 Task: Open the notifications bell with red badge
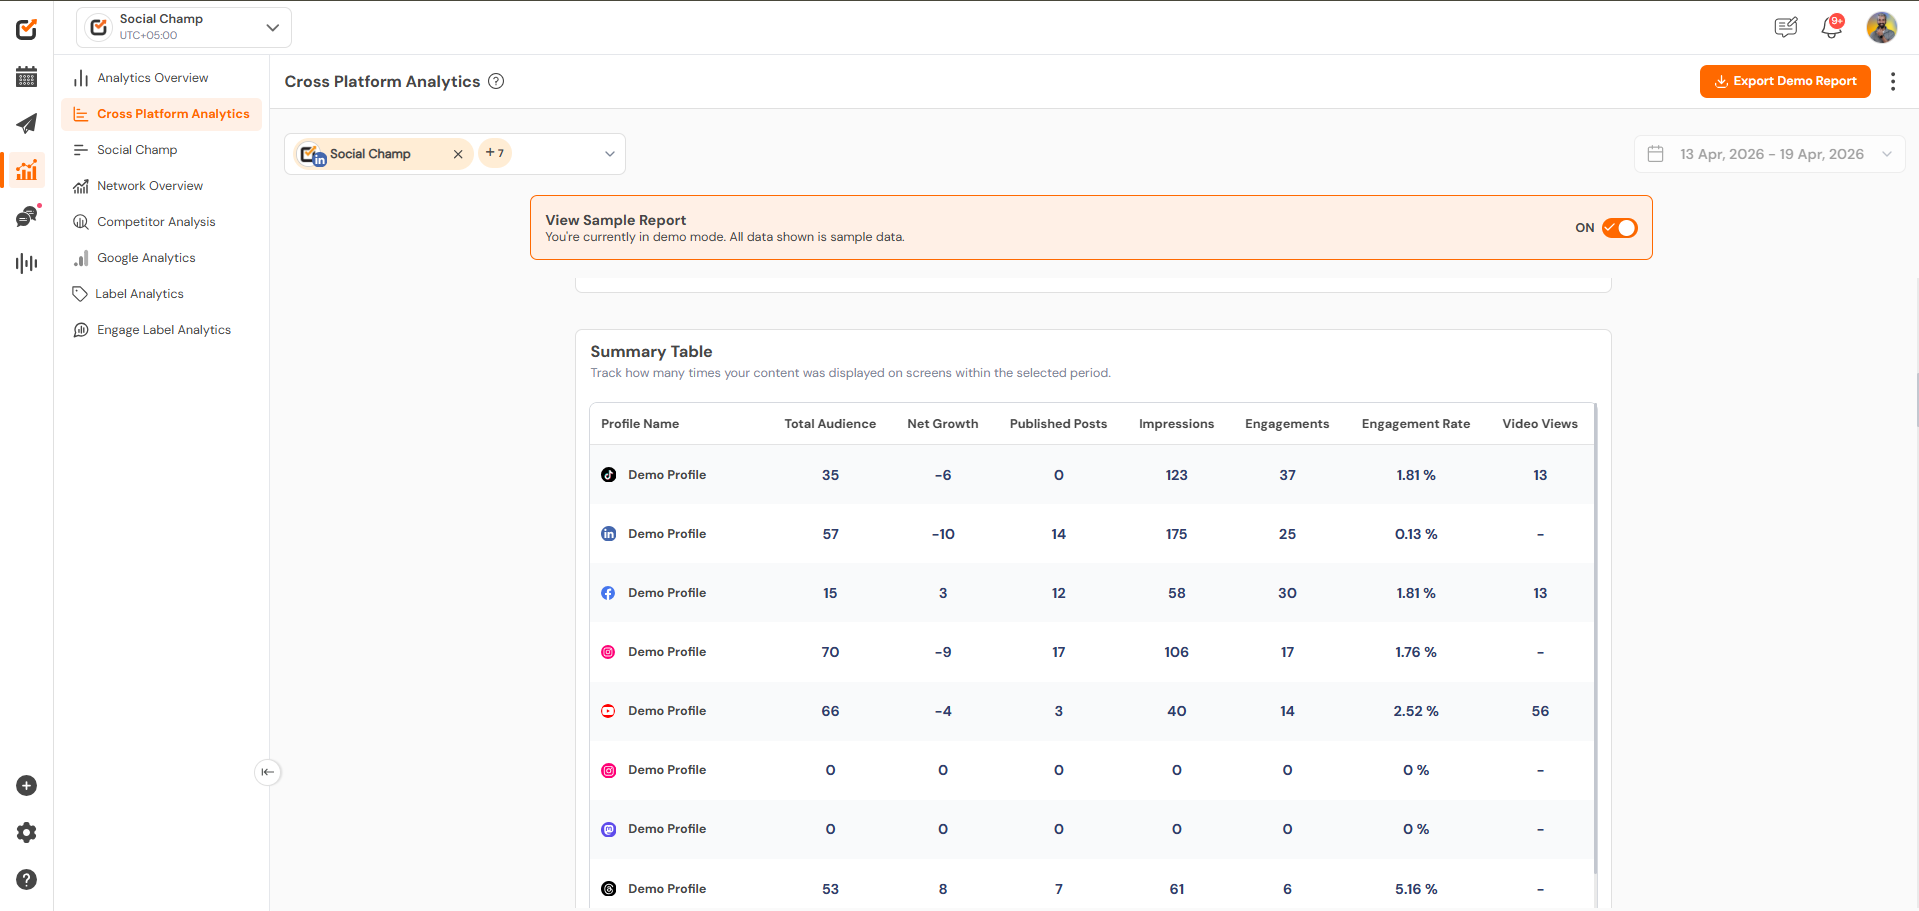click(1831, 28)
